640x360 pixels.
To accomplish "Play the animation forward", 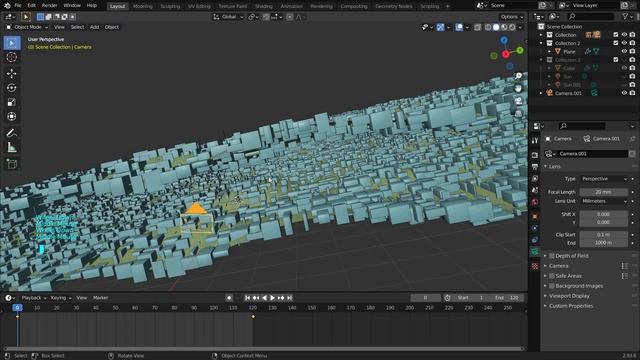I will (273, 298).
